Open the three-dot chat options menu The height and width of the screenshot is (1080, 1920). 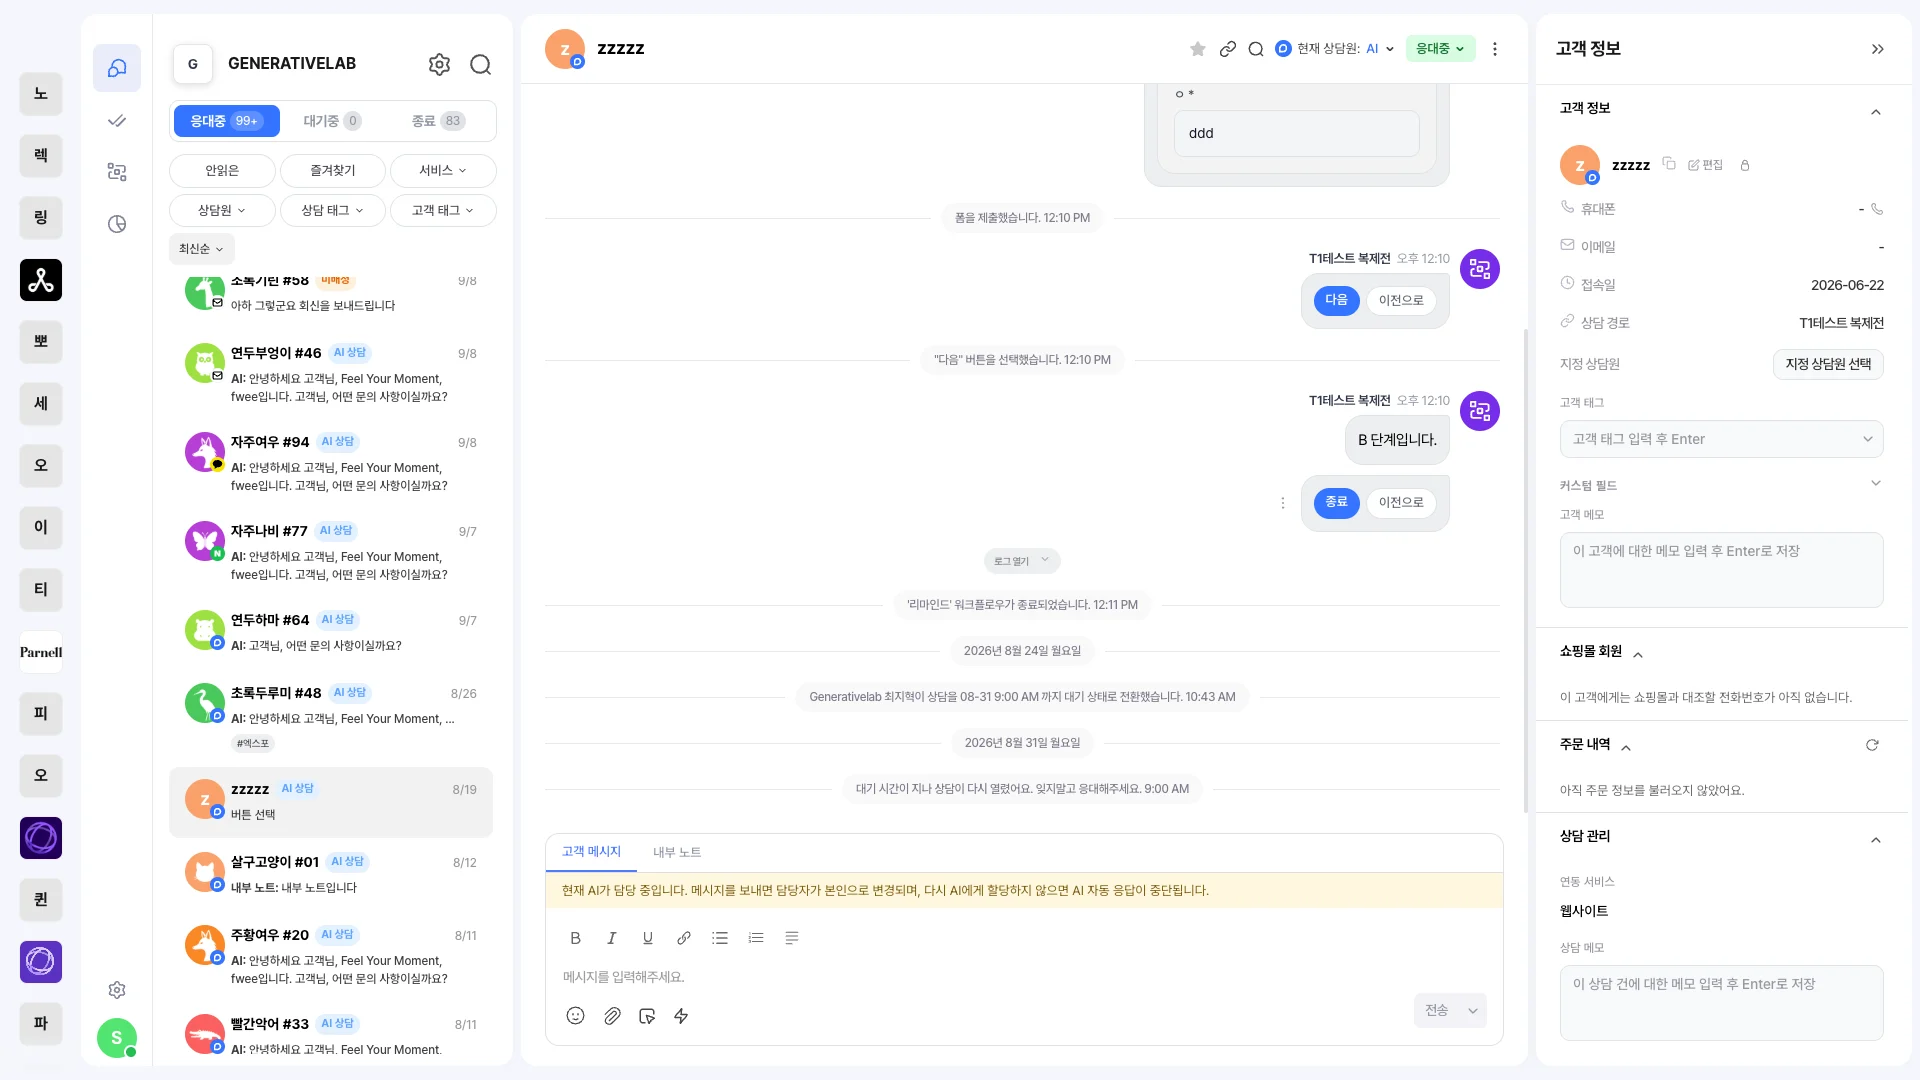(x=1495, y=49)
